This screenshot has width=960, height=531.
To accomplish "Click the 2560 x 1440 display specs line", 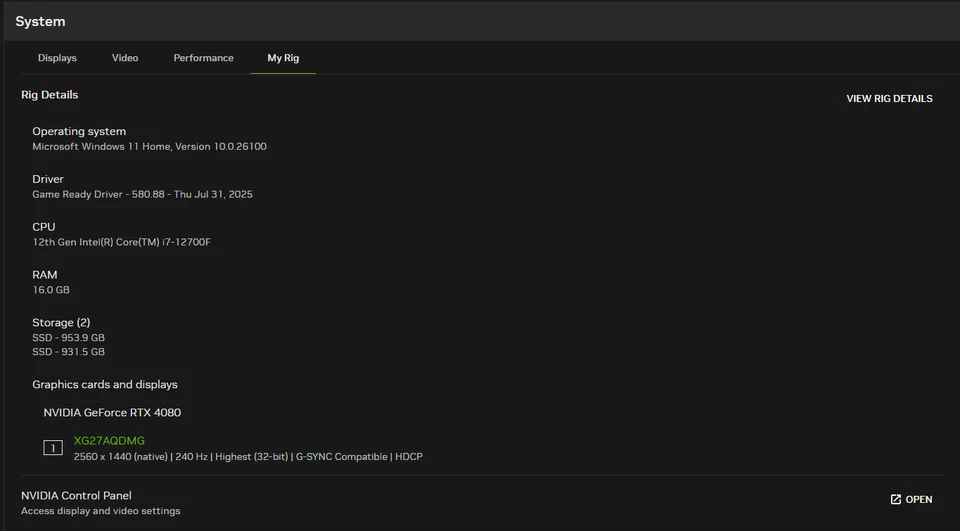I will tap(248, 456).
